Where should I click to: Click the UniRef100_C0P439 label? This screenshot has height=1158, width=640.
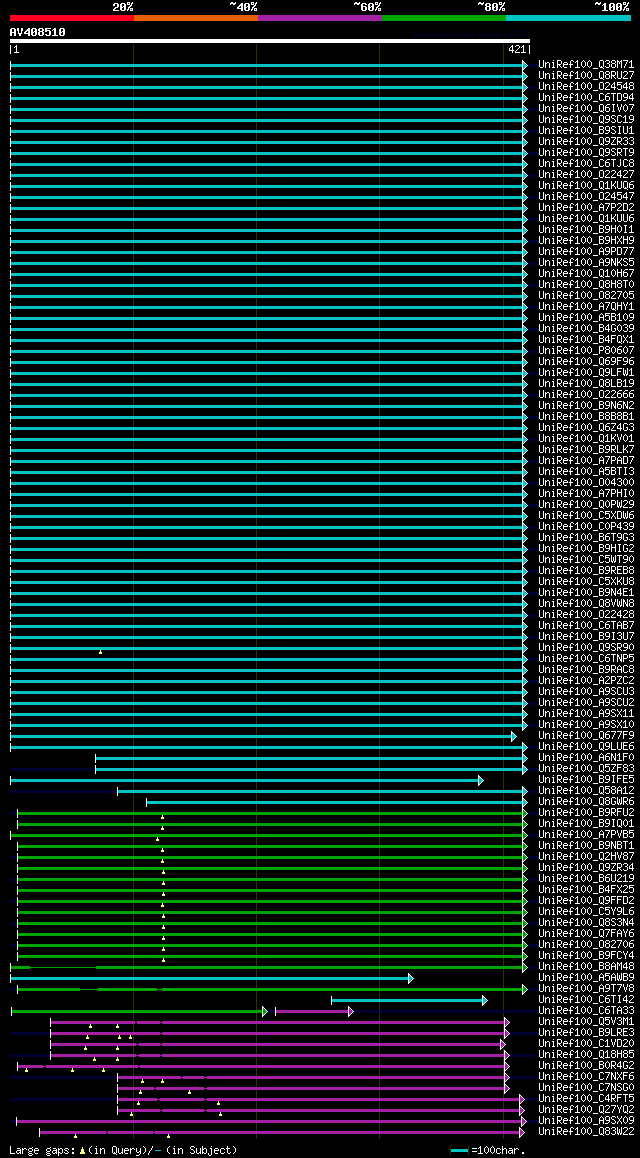click(586, 527)
